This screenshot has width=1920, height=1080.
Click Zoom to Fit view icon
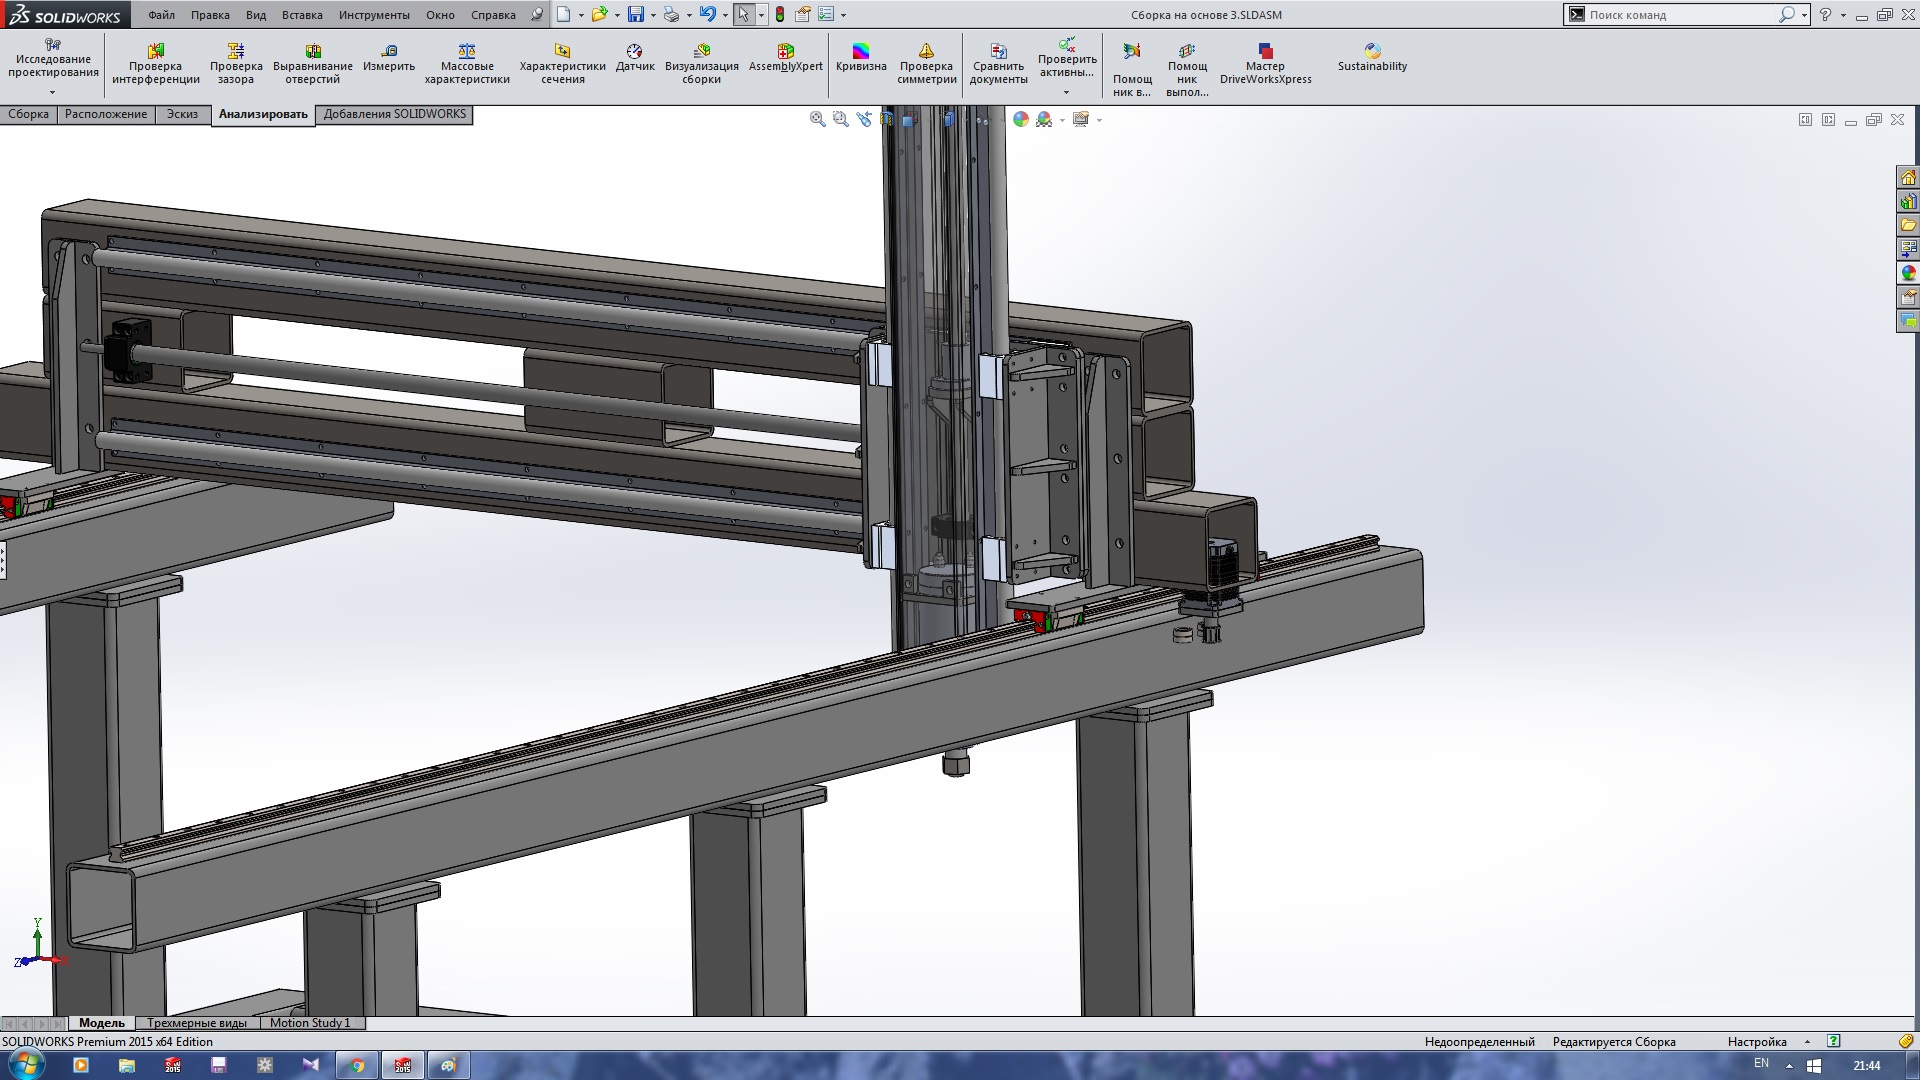tap(817, 119)
